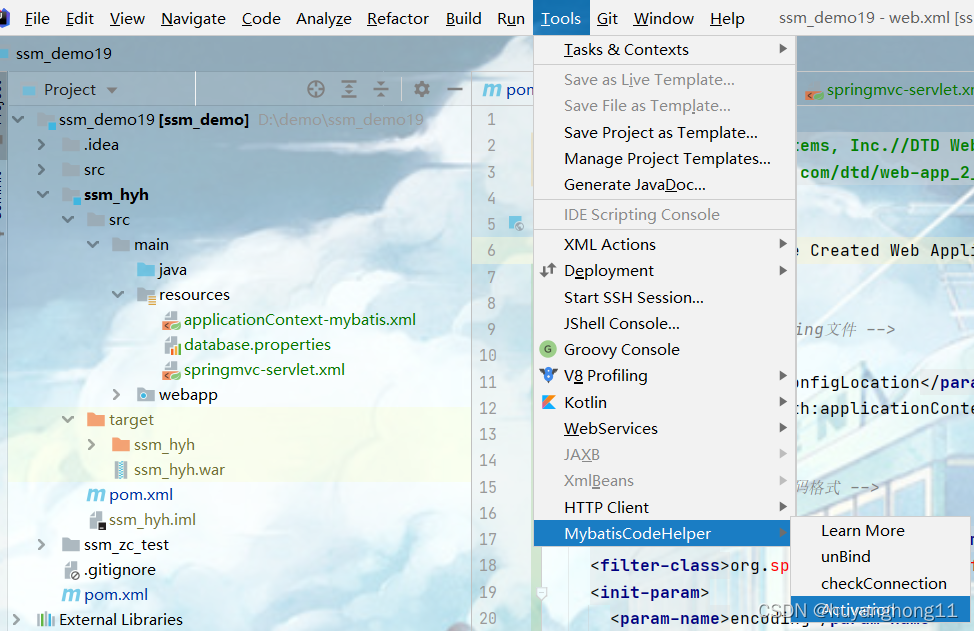The width and height of the screenshot is (974, 631).
Task: Click the Kotlin logo icon
Action: coord(548,402)
